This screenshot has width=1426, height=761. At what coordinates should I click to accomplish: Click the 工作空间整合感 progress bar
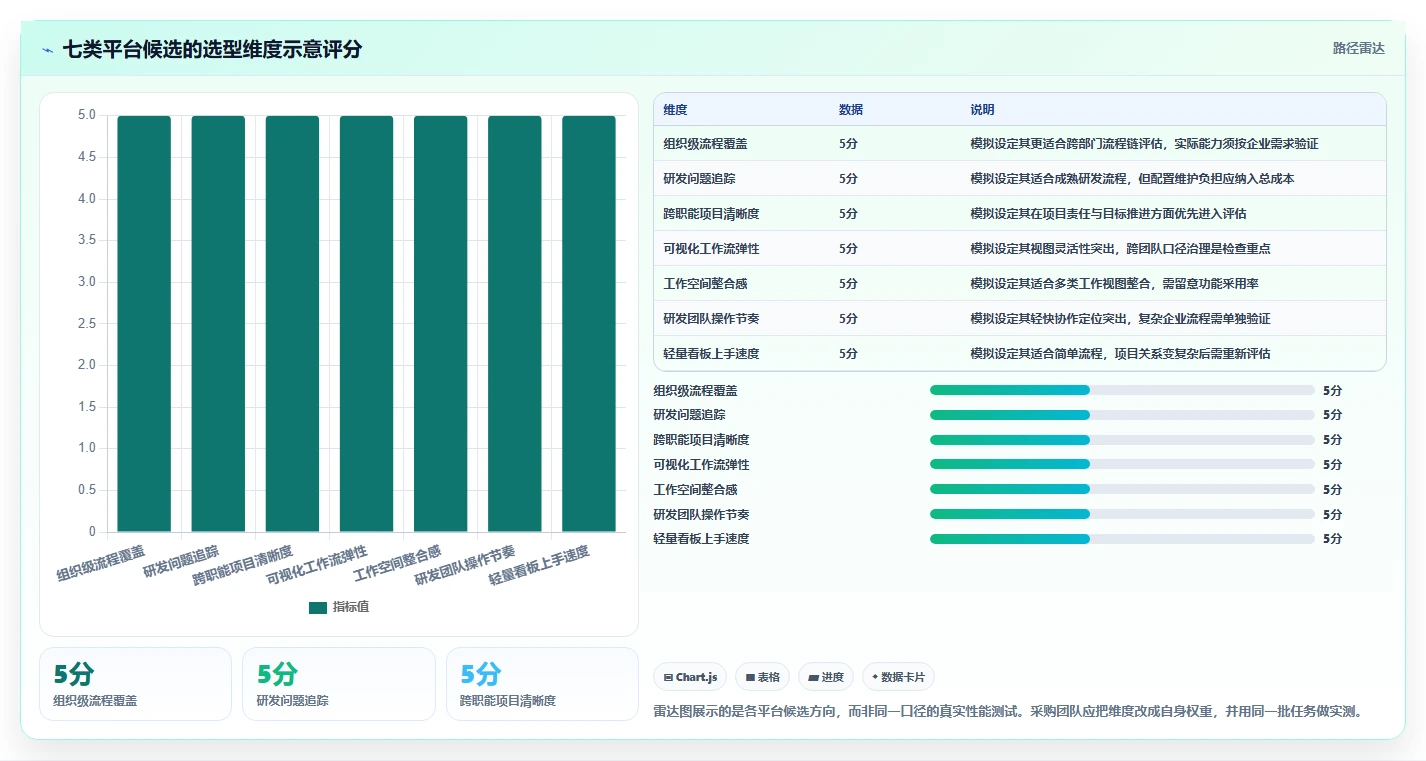click(x=1122, y=489)
